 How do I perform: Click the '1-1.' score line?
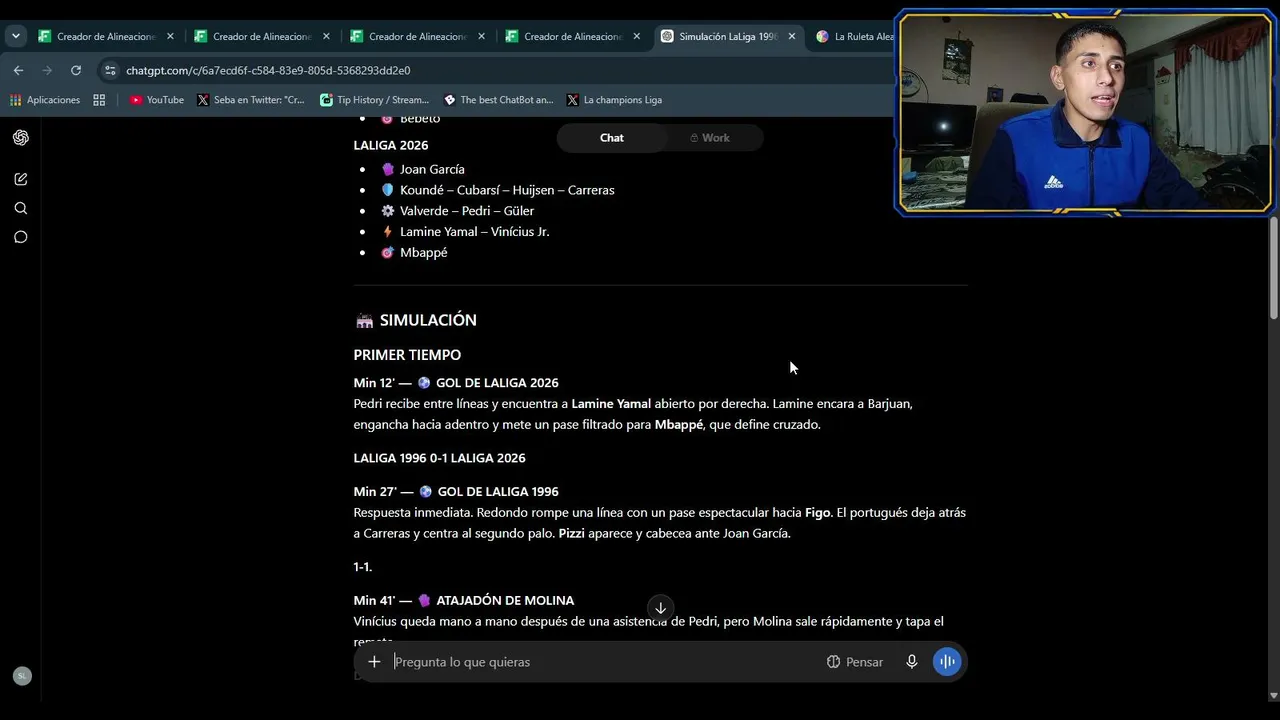pyautogui.click(x=363, y=567)
